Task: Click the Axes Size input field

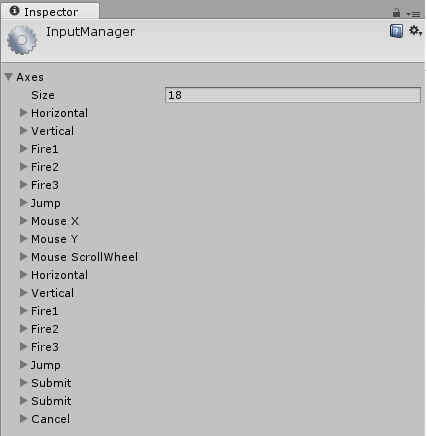Action: (293, 95)
